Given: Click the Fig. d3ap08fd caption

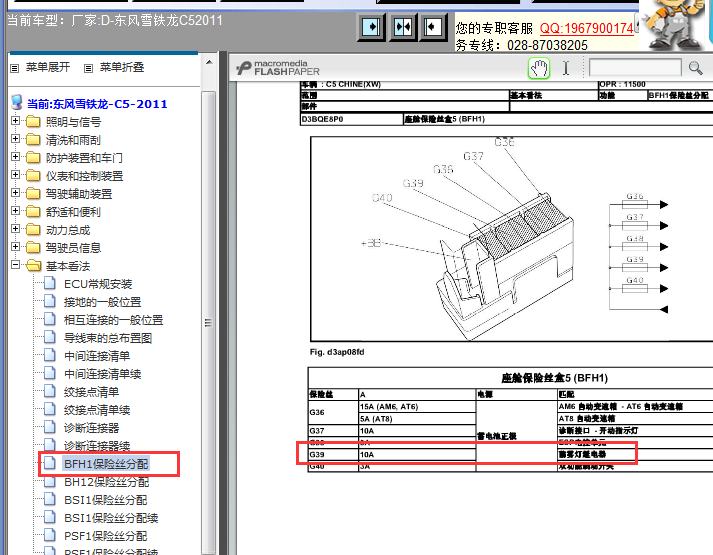Looking at the screenshot, I should pos(337,352).
